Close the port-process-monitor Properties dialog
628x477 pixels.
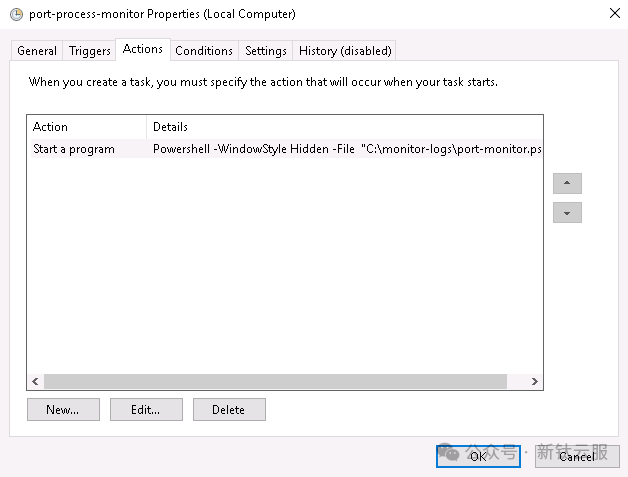(x=615, y=13)
